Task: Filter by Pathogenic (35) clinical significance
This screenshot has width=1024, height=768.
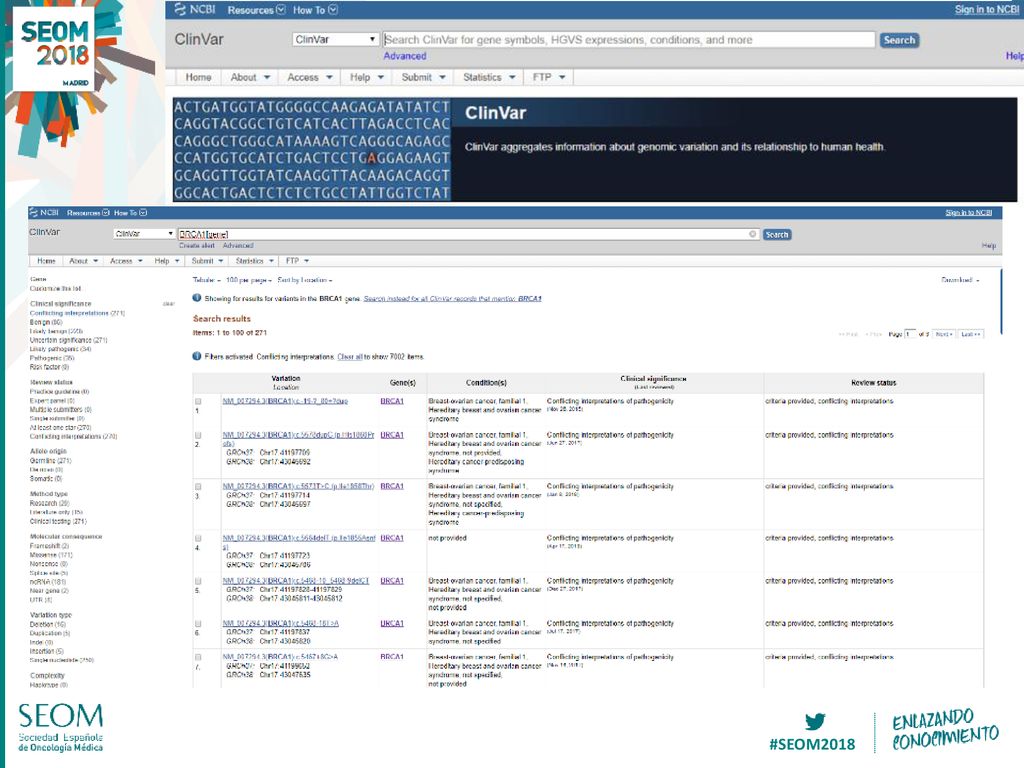Action: pyautogui.click(x=52, y=358)
